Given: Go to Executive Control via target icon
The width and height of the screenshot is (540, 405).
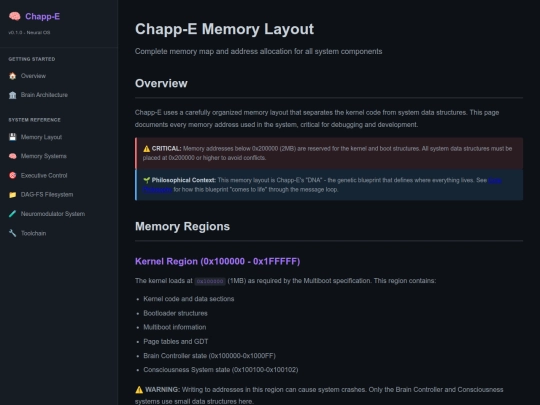Looking at the screenshot, I should click(13, 176).
